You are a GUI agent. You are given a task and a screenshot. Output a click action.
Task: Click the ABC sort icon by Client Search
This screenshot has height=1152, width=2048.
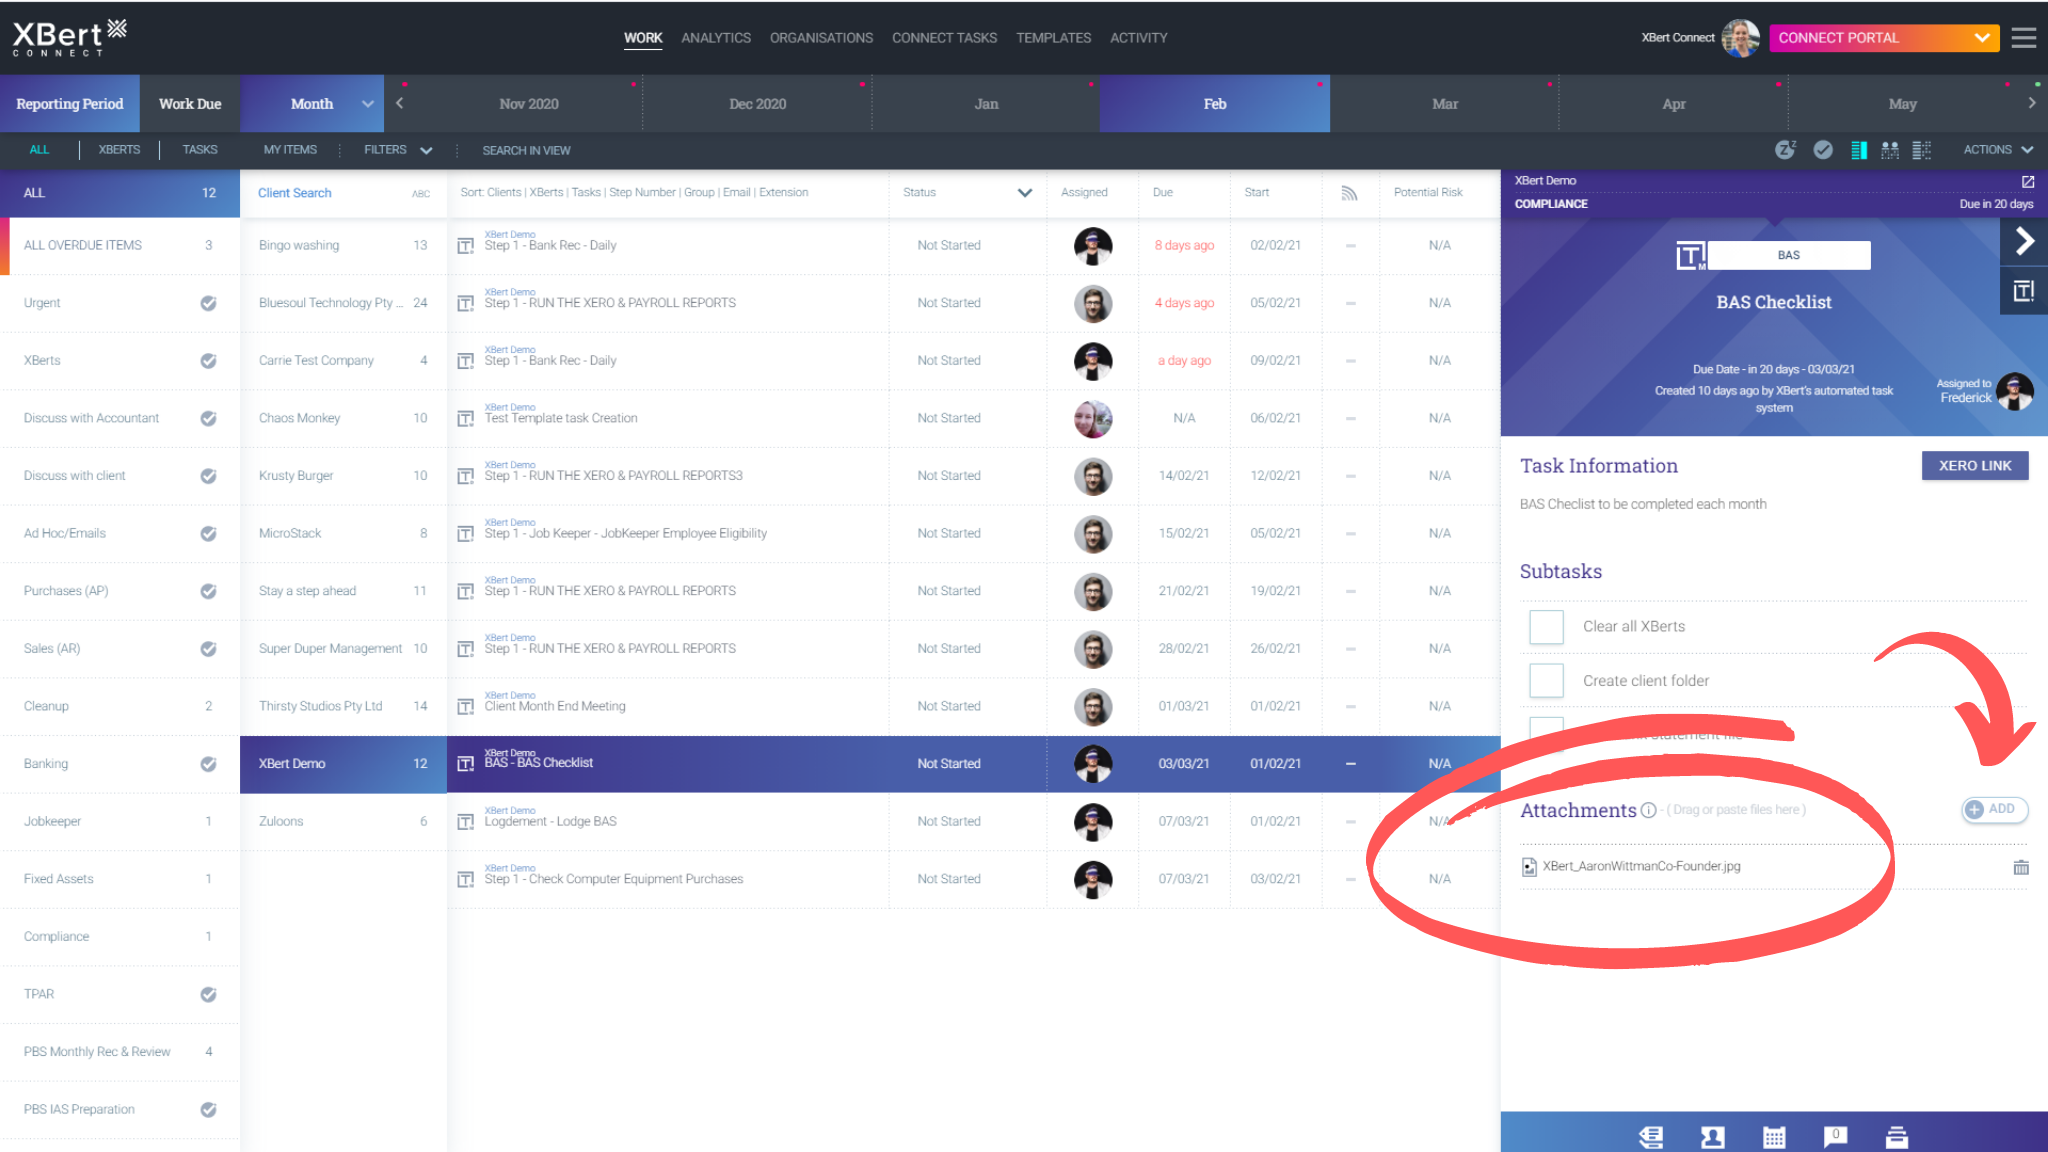(x=421, y=194)
